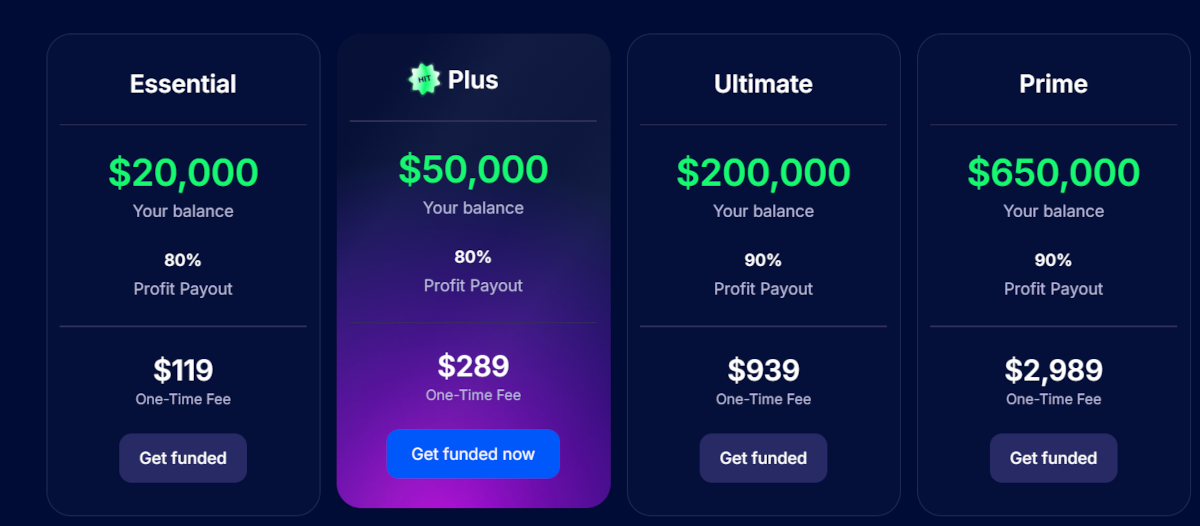Image resolution: width=1200 pixels, height=526 pixels.
Task: Click the 90% payout in Prime card
Action: point(1053,260)
